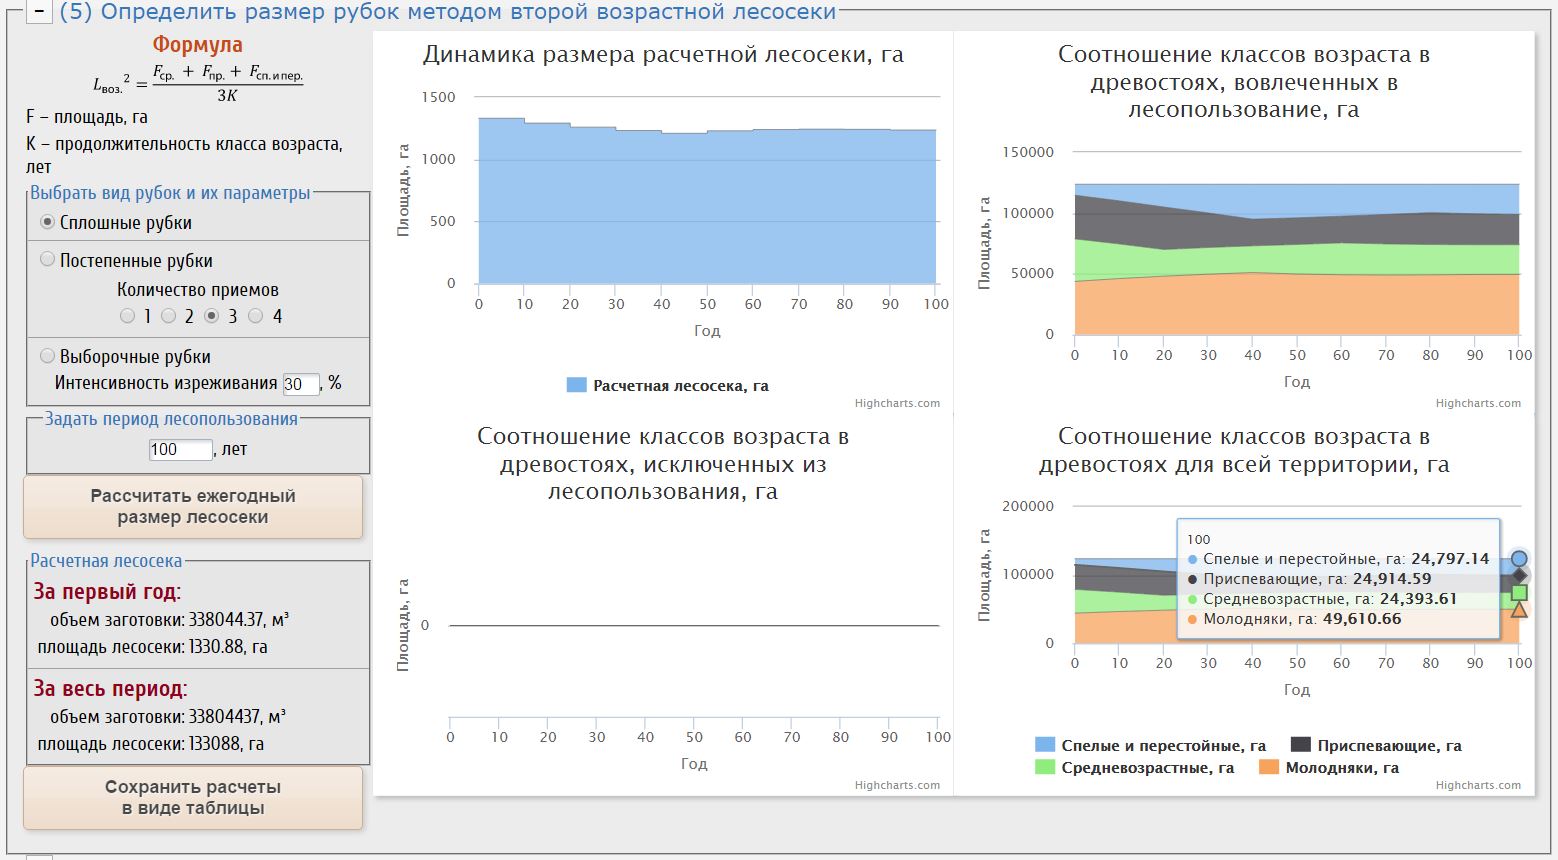Click the Формула heading
Screen dimensions: 1558x860
198,45
